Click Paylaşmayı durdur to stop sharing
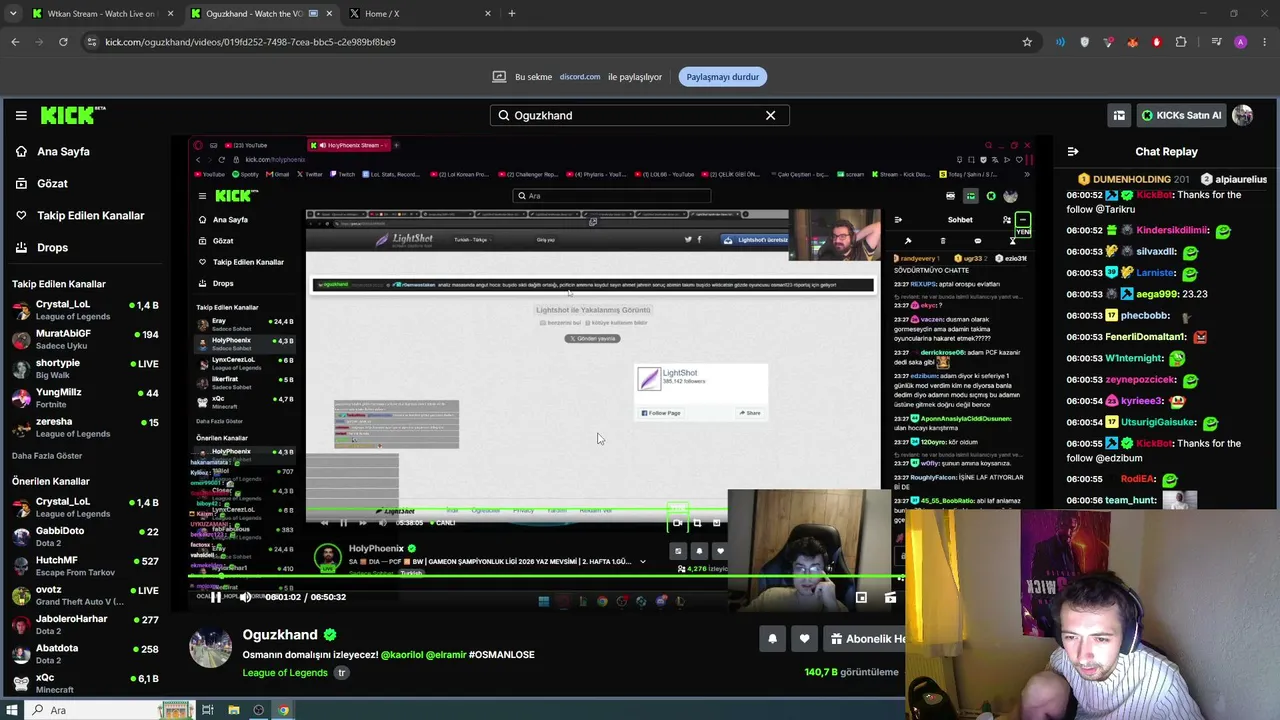 722,77
